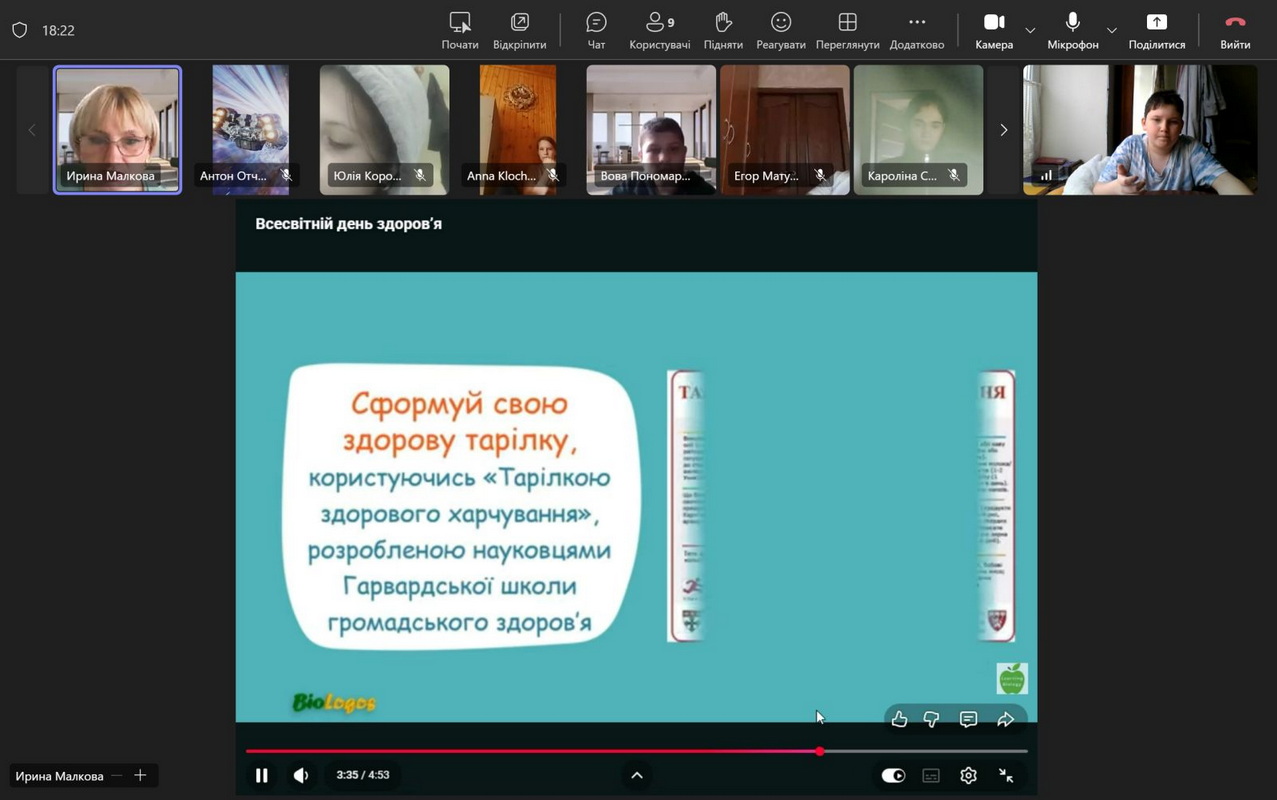Click the thumbs up icon on video
The width and height of the screenshot is (1277, 800).
click(899, 719)
